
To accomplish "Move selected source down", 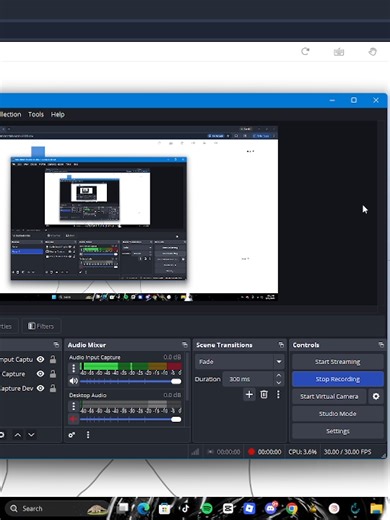I will click(31, 435).
